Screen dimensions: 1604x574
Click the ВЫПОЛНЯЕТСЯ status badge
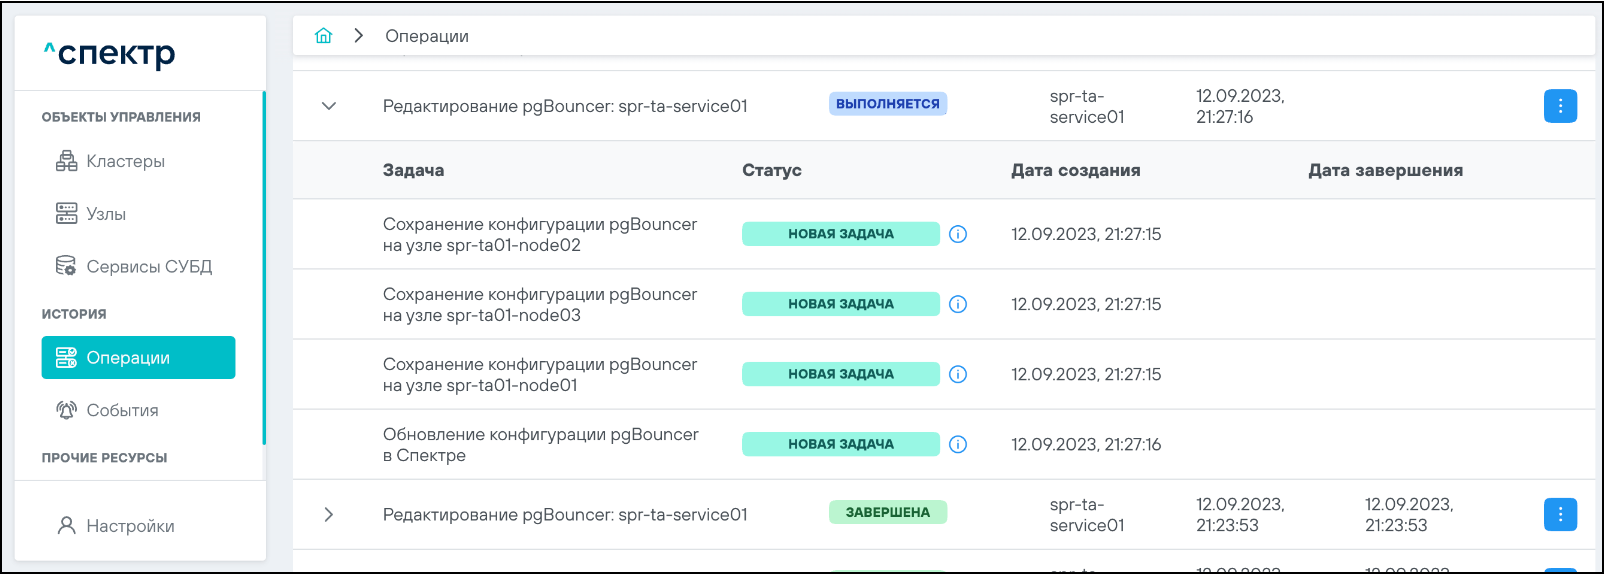click(887, 104)
